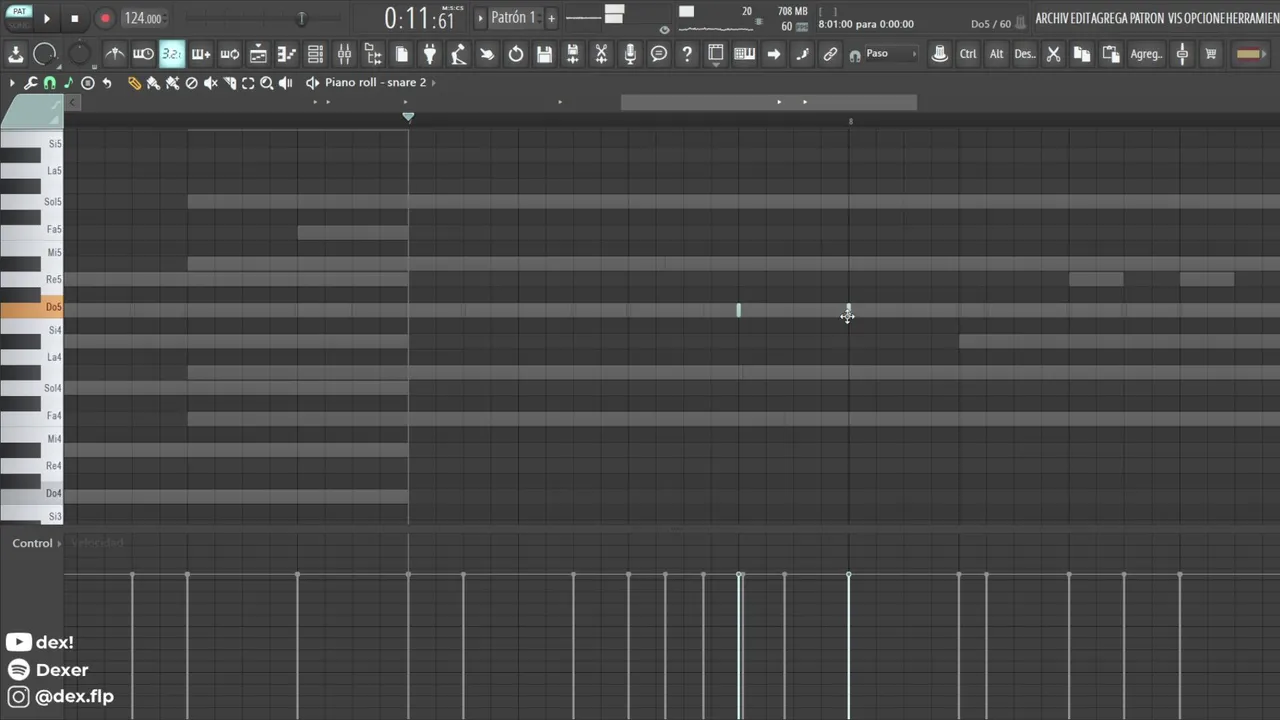Click the Des. button

click(x=1025, y=54)
